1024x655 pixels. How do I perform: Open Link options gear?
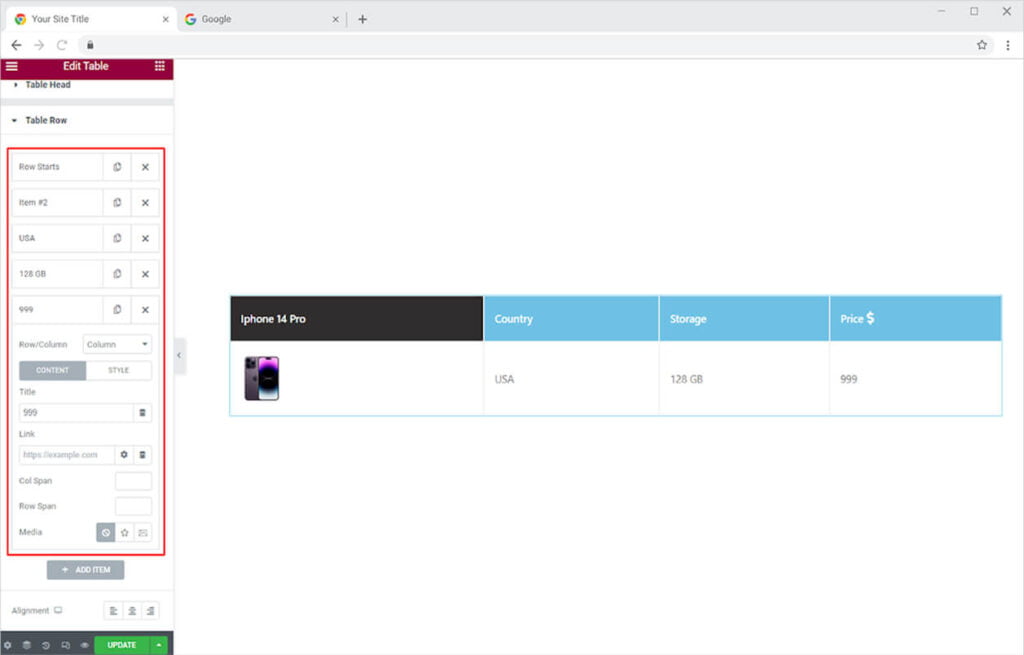point(124,455)
